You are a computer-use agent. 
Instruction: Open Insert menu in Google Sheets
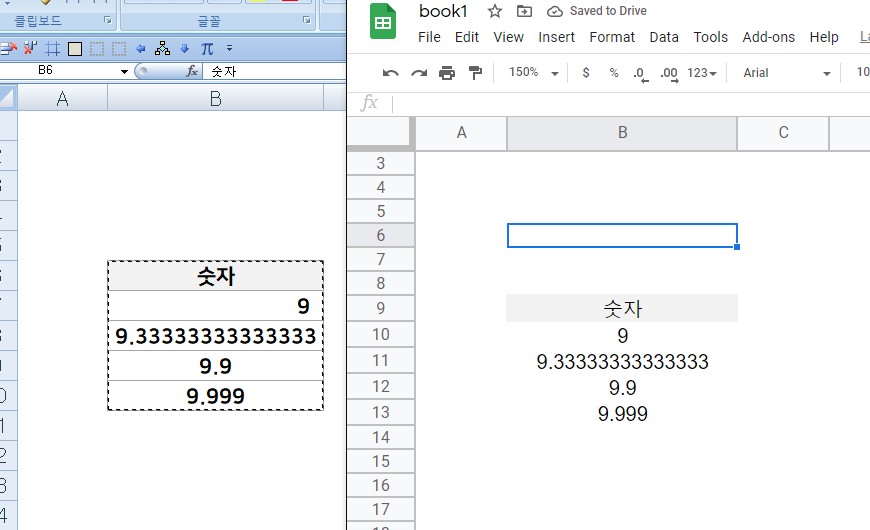click(557, 37)
